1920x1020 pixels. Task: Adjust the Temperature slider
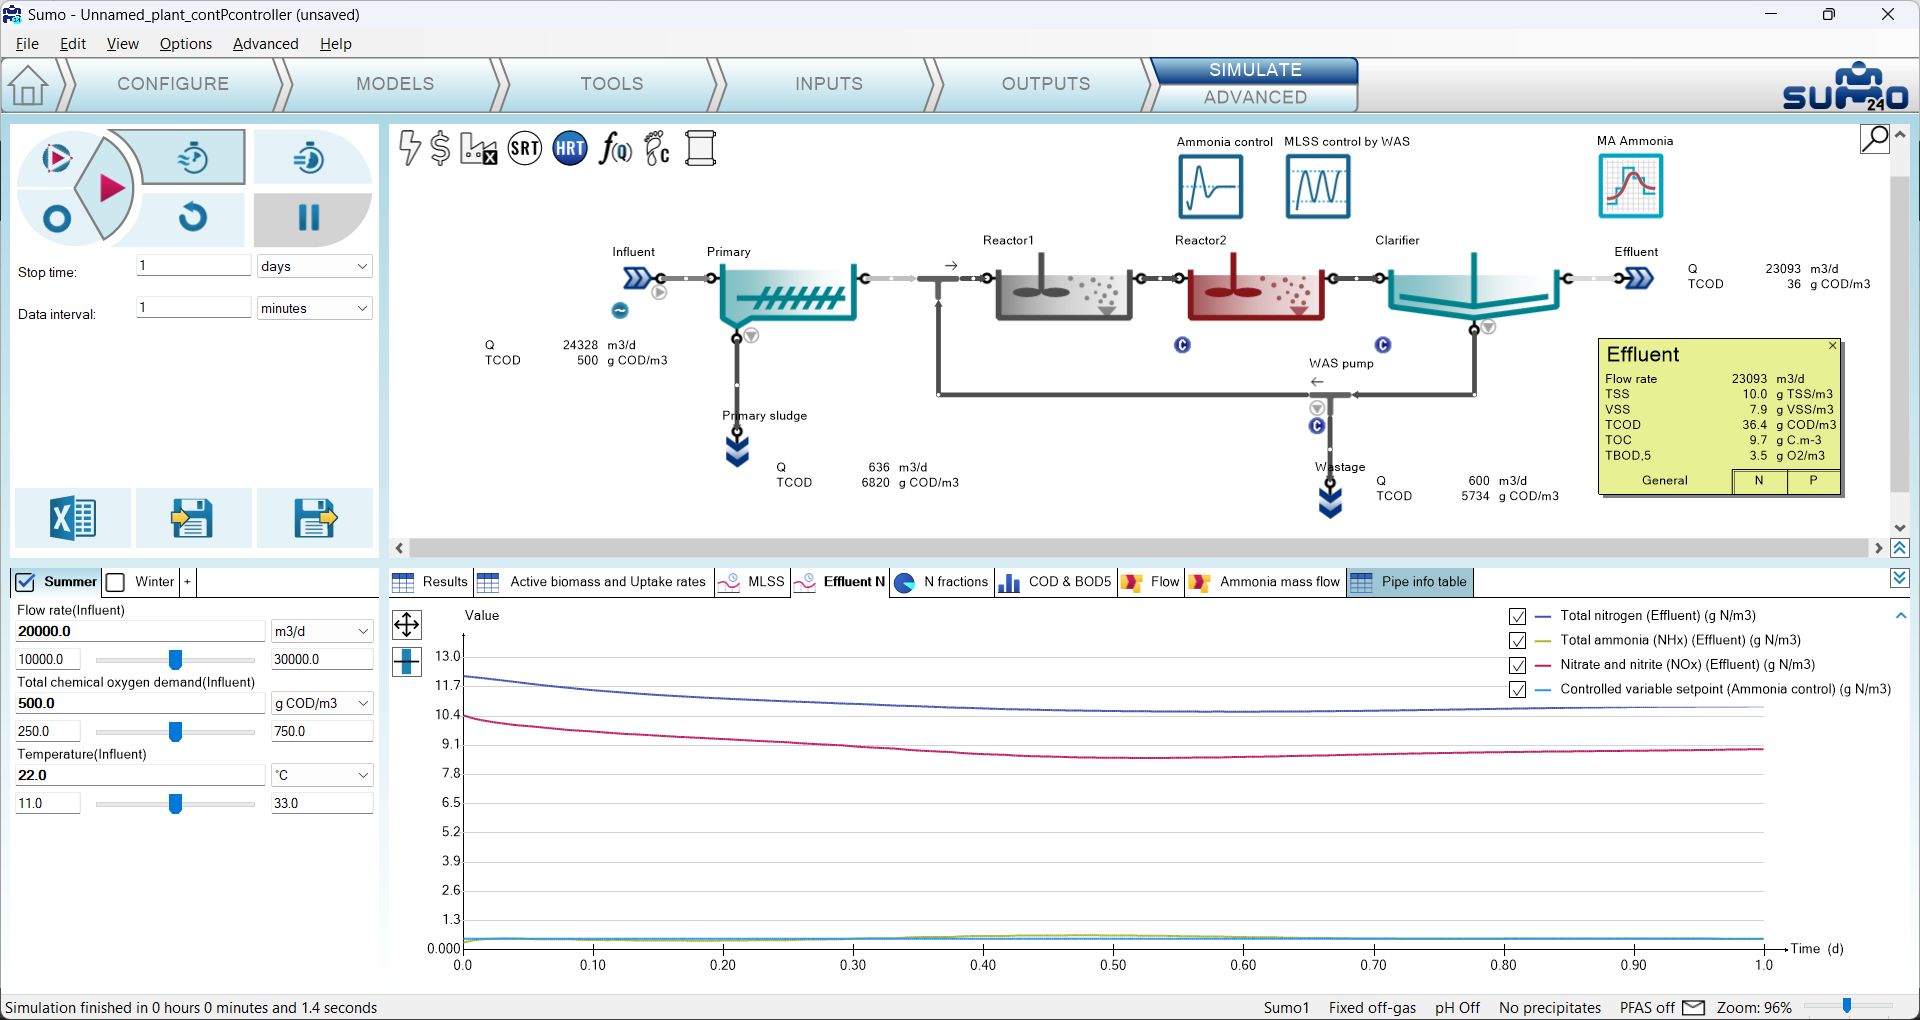(x=176, y=804)
